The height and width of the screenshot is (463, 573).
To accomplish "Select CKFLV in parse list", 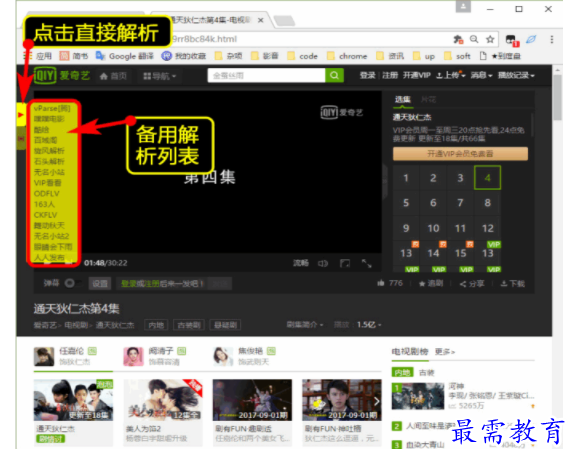I will [x=45, y=215].
